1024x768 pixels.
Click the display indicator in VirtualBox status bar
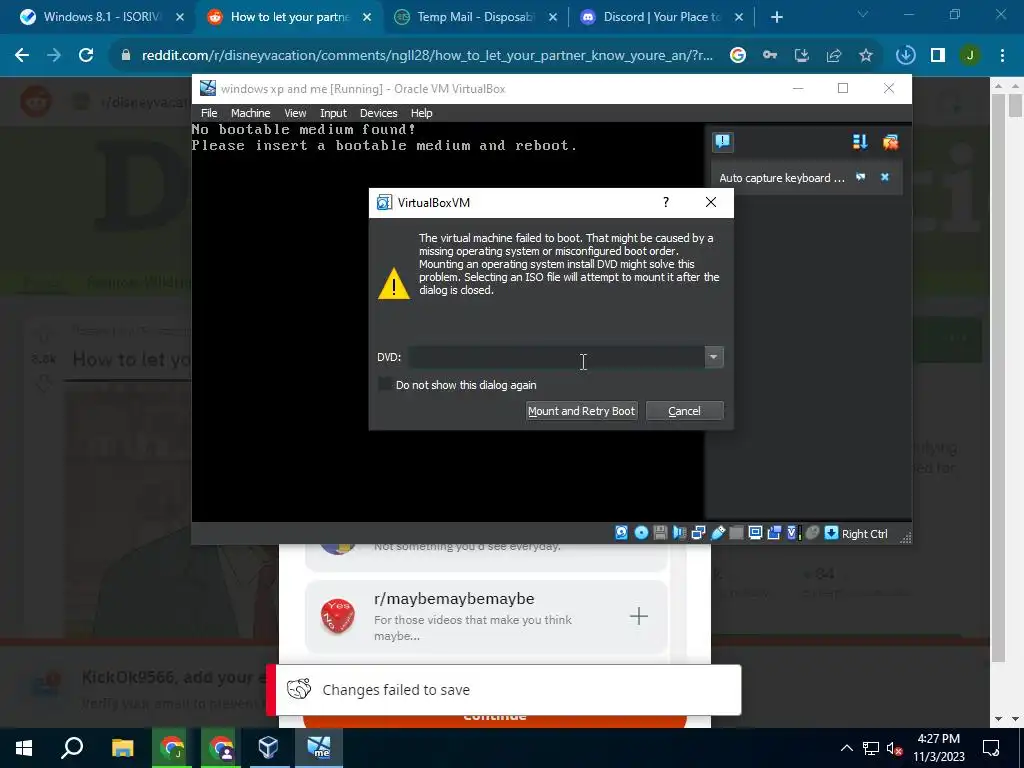coord(756,533)
